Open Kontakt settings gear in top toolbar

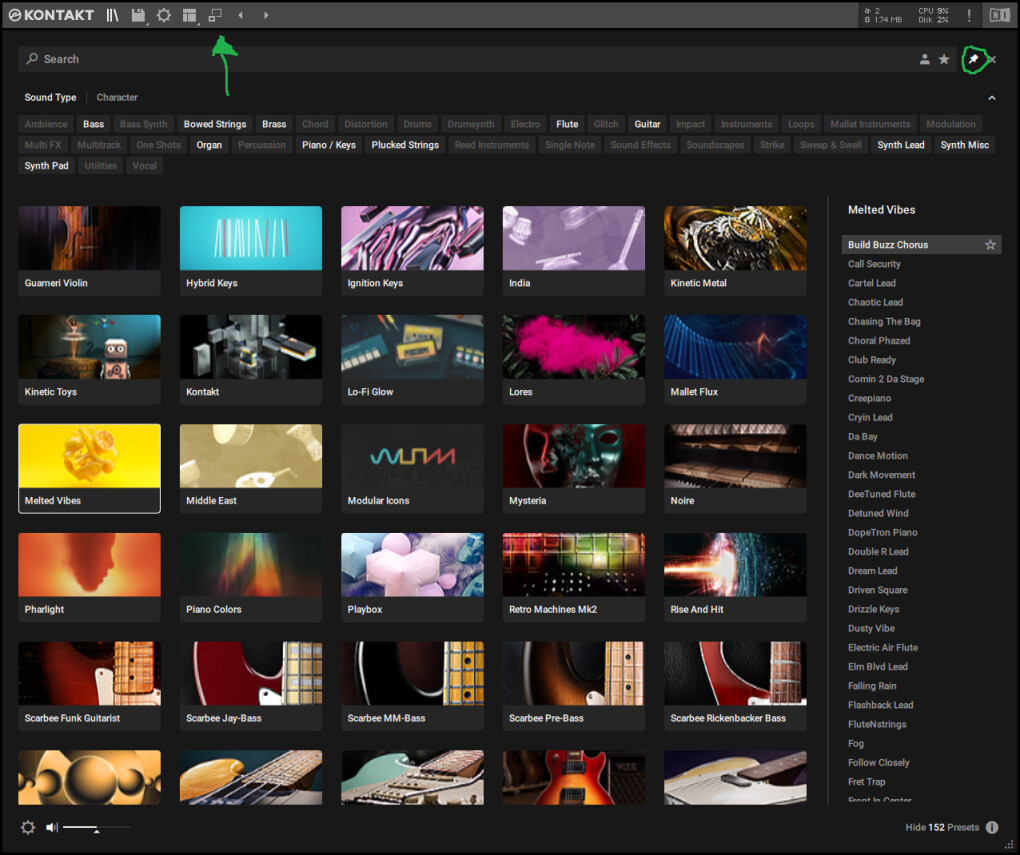pos(164,15)
